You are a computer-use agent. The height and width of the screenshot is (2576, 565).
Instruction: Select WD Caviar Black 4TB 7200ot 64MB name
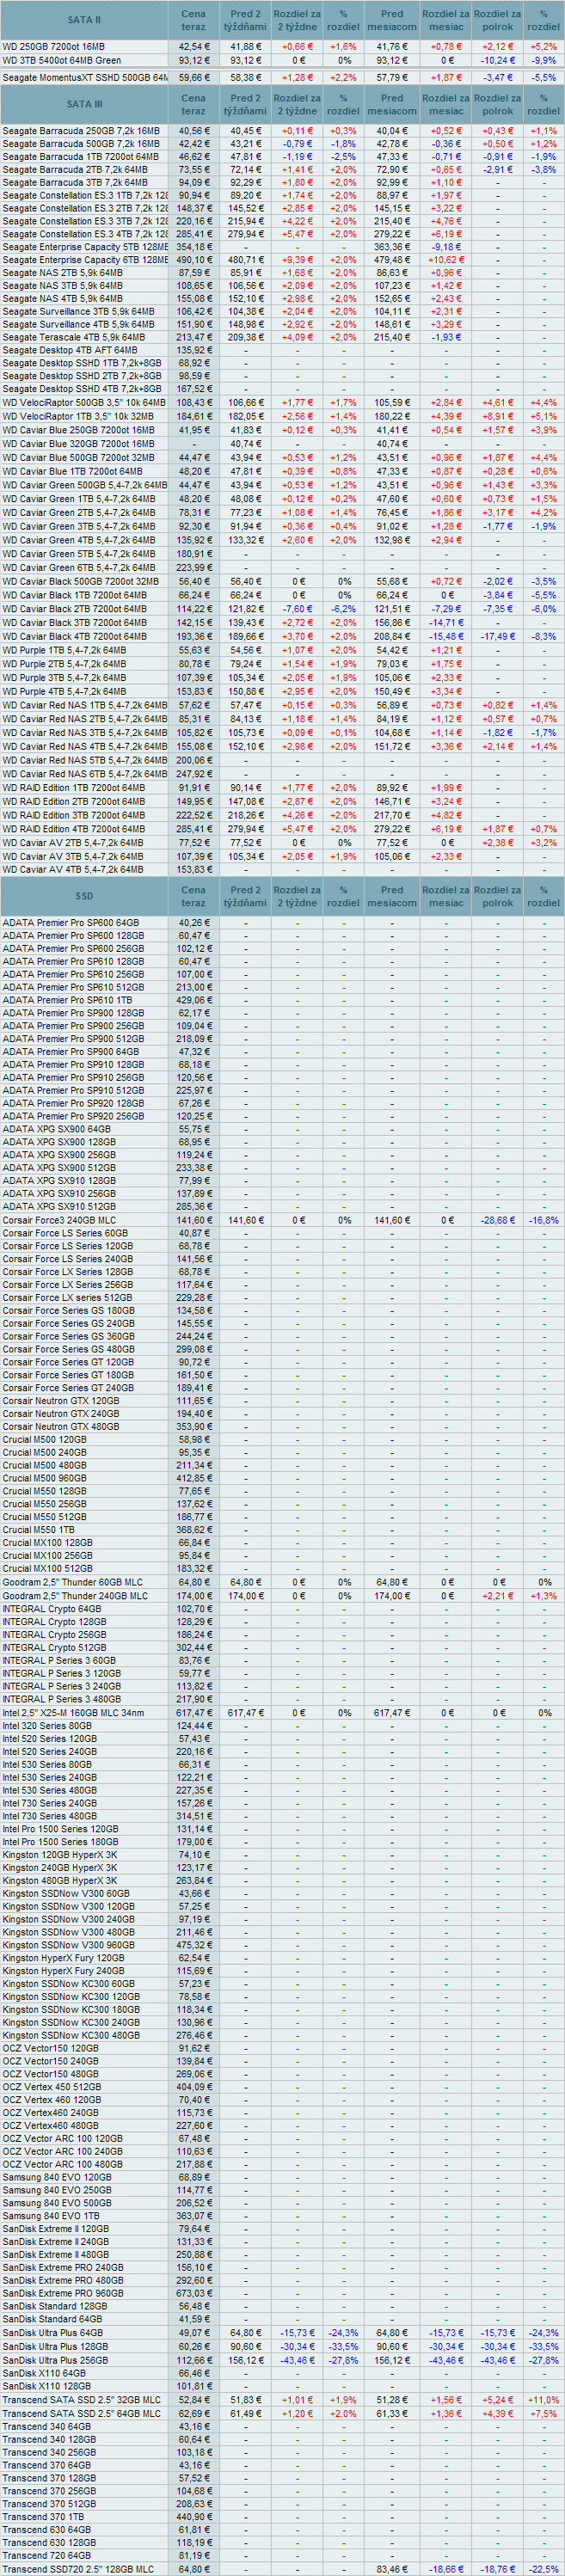click(x=75, y=637)
